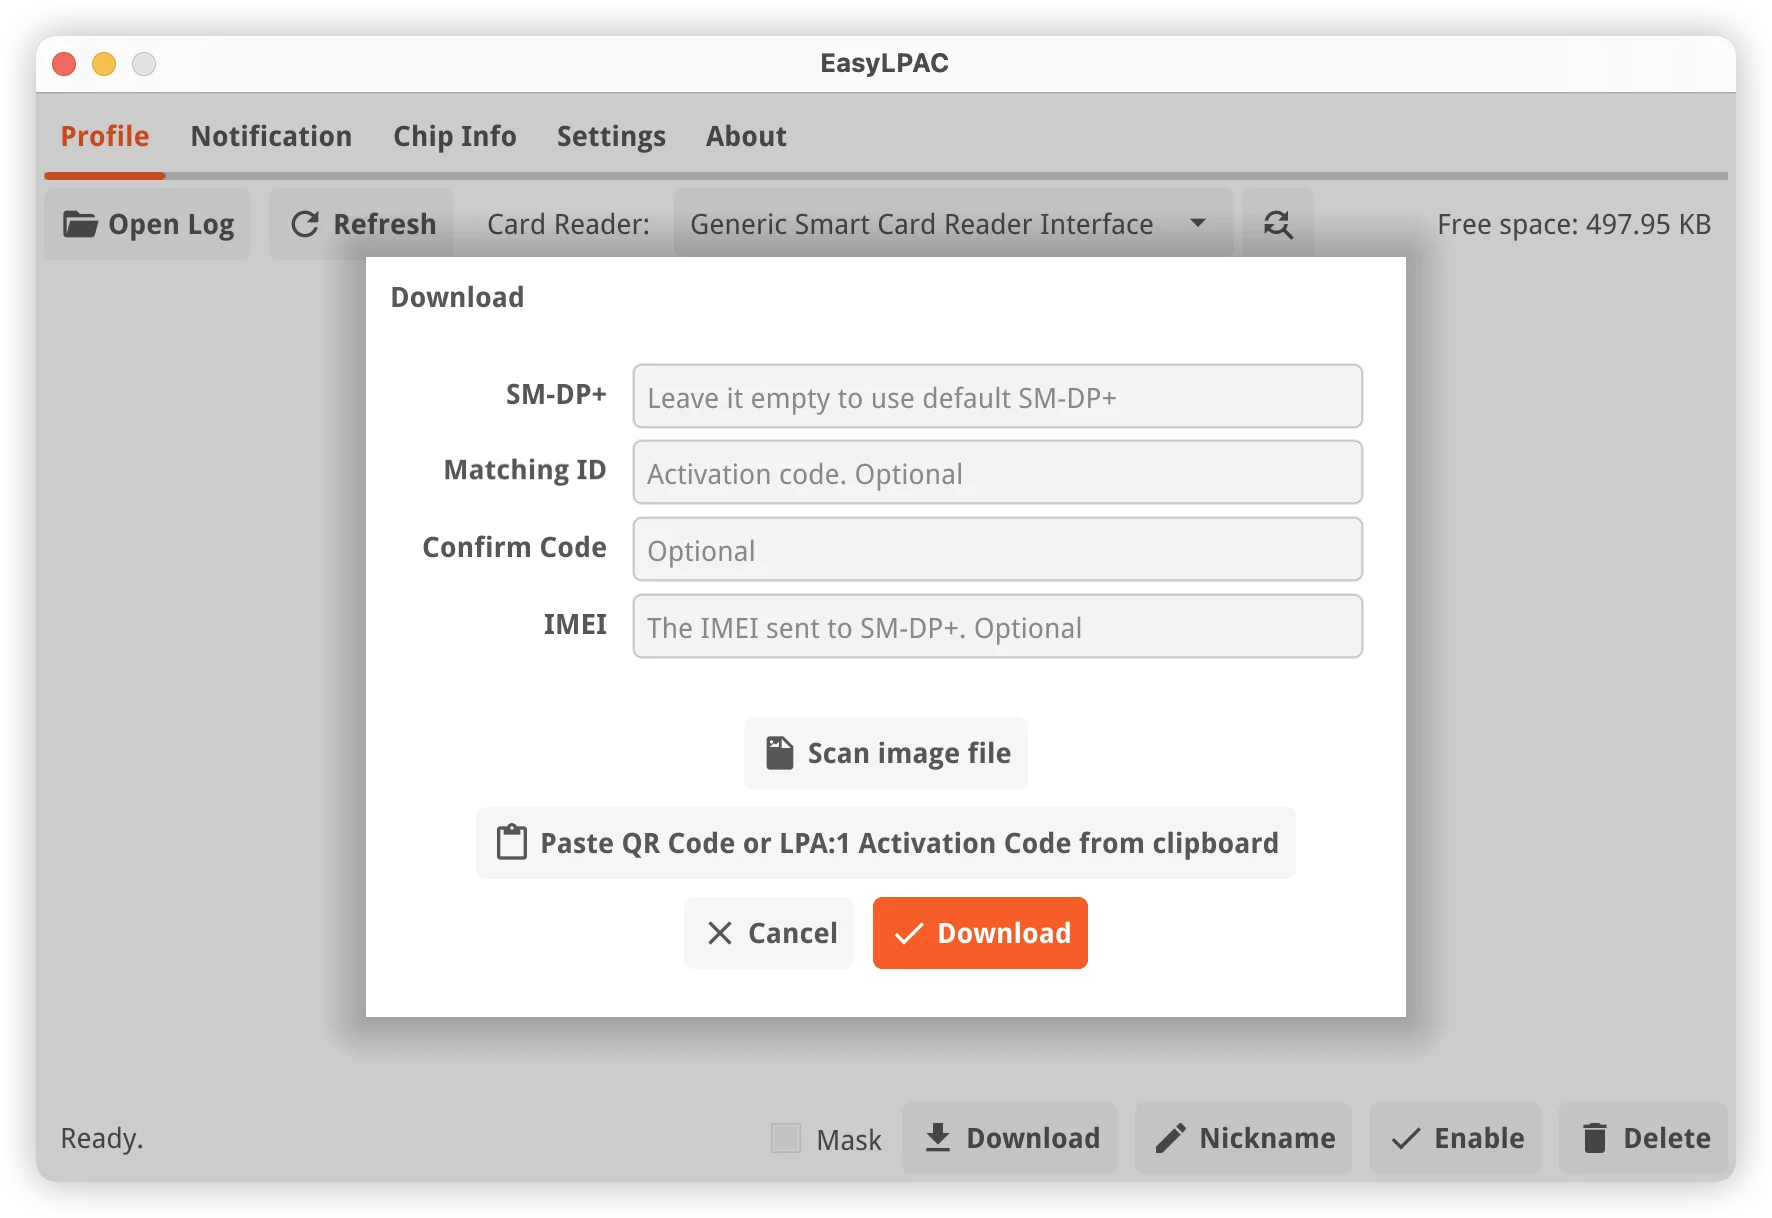Select the Confirm Code input box

tap(997, 550)
